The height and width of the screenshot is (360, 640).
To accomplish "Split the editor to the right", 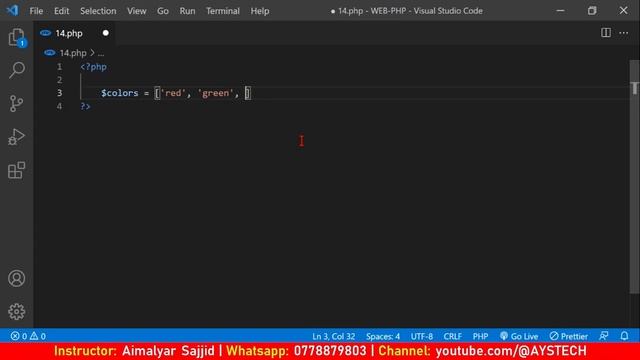I will point(606,33).
